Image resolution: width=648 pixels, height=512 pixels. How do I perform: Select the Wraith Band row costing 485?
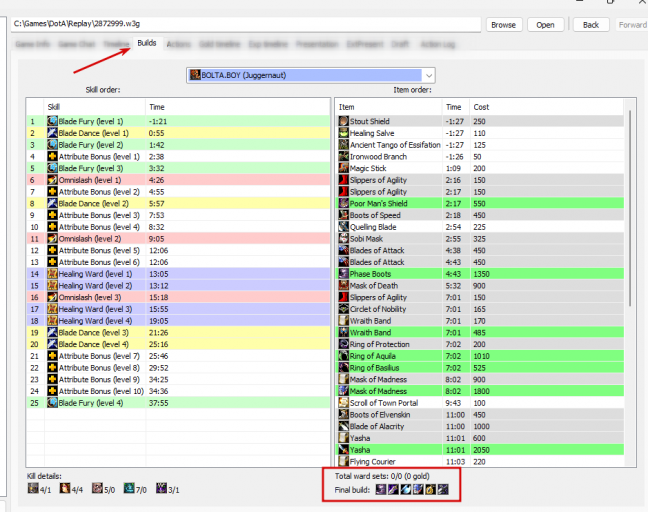click(x=480, y=333)
